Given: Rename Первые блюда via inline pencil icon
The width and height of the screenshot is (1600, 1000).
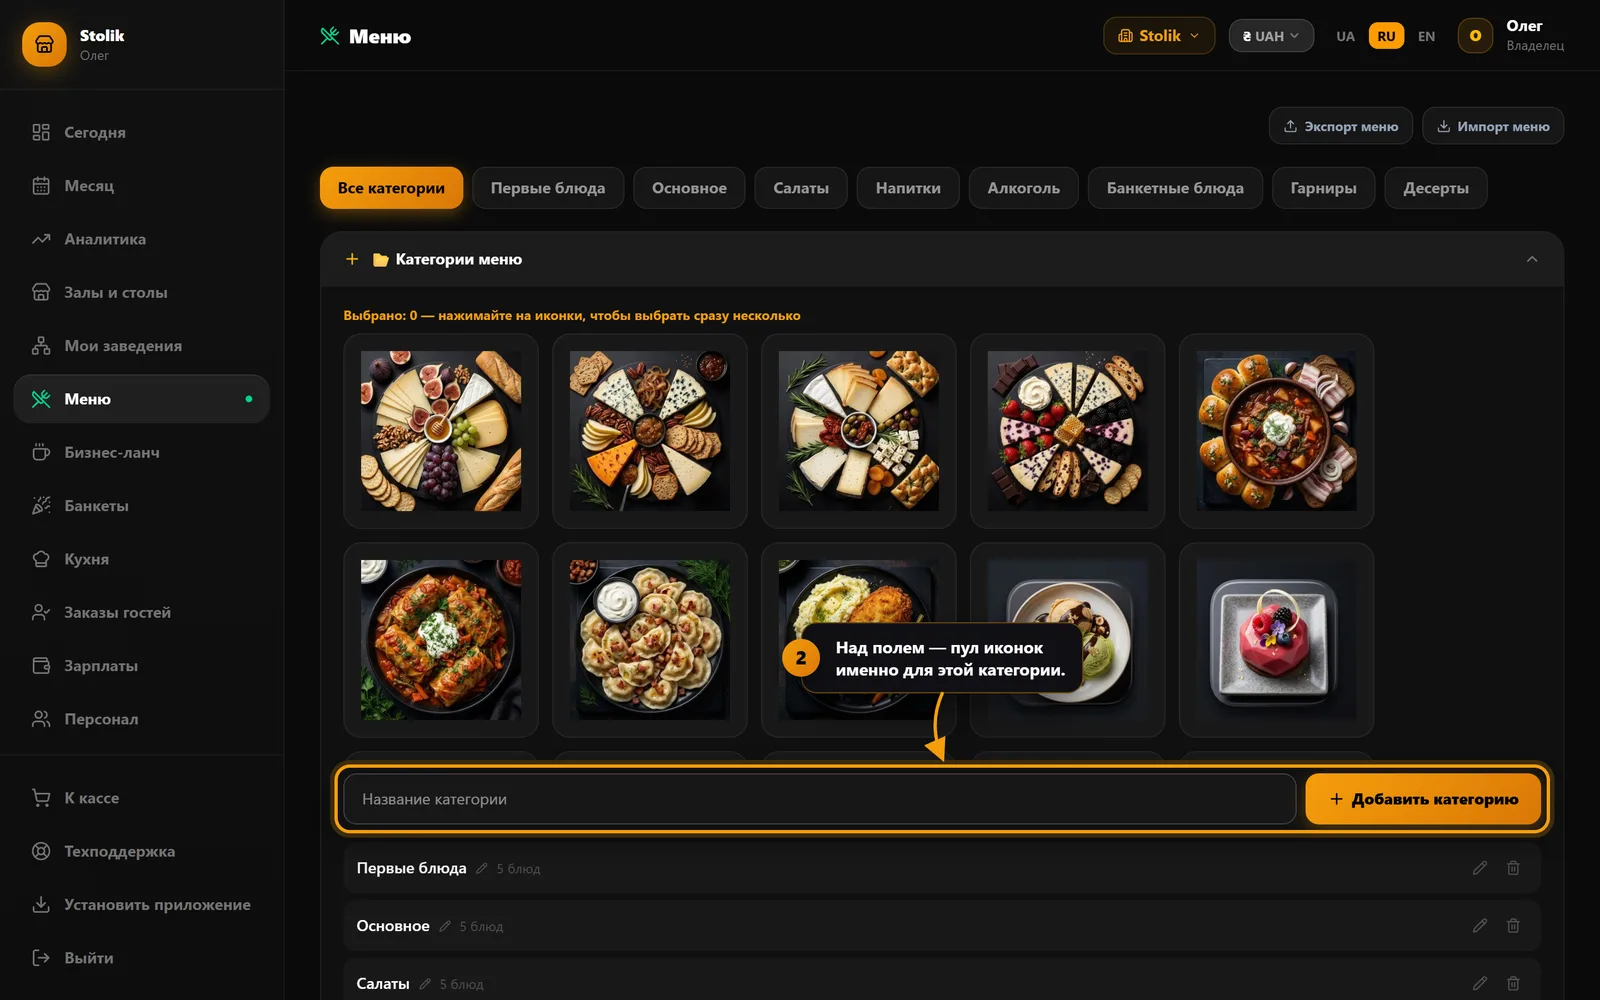Looking at the screenshot, I should pyautogui.click(x=482, y=868).
